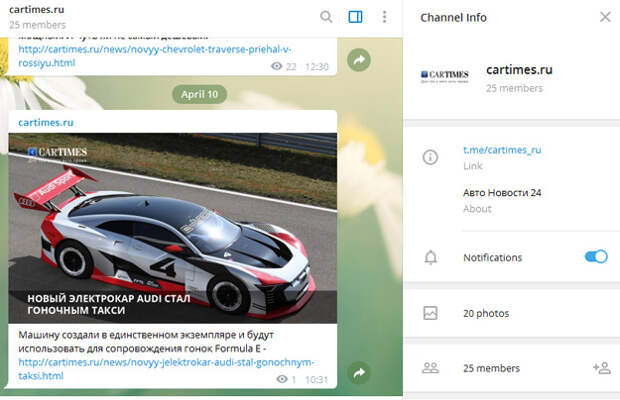Viewport: 620px width, 400px height.
Task: Click '25 members' under channel name in panel
Action: 514,88
